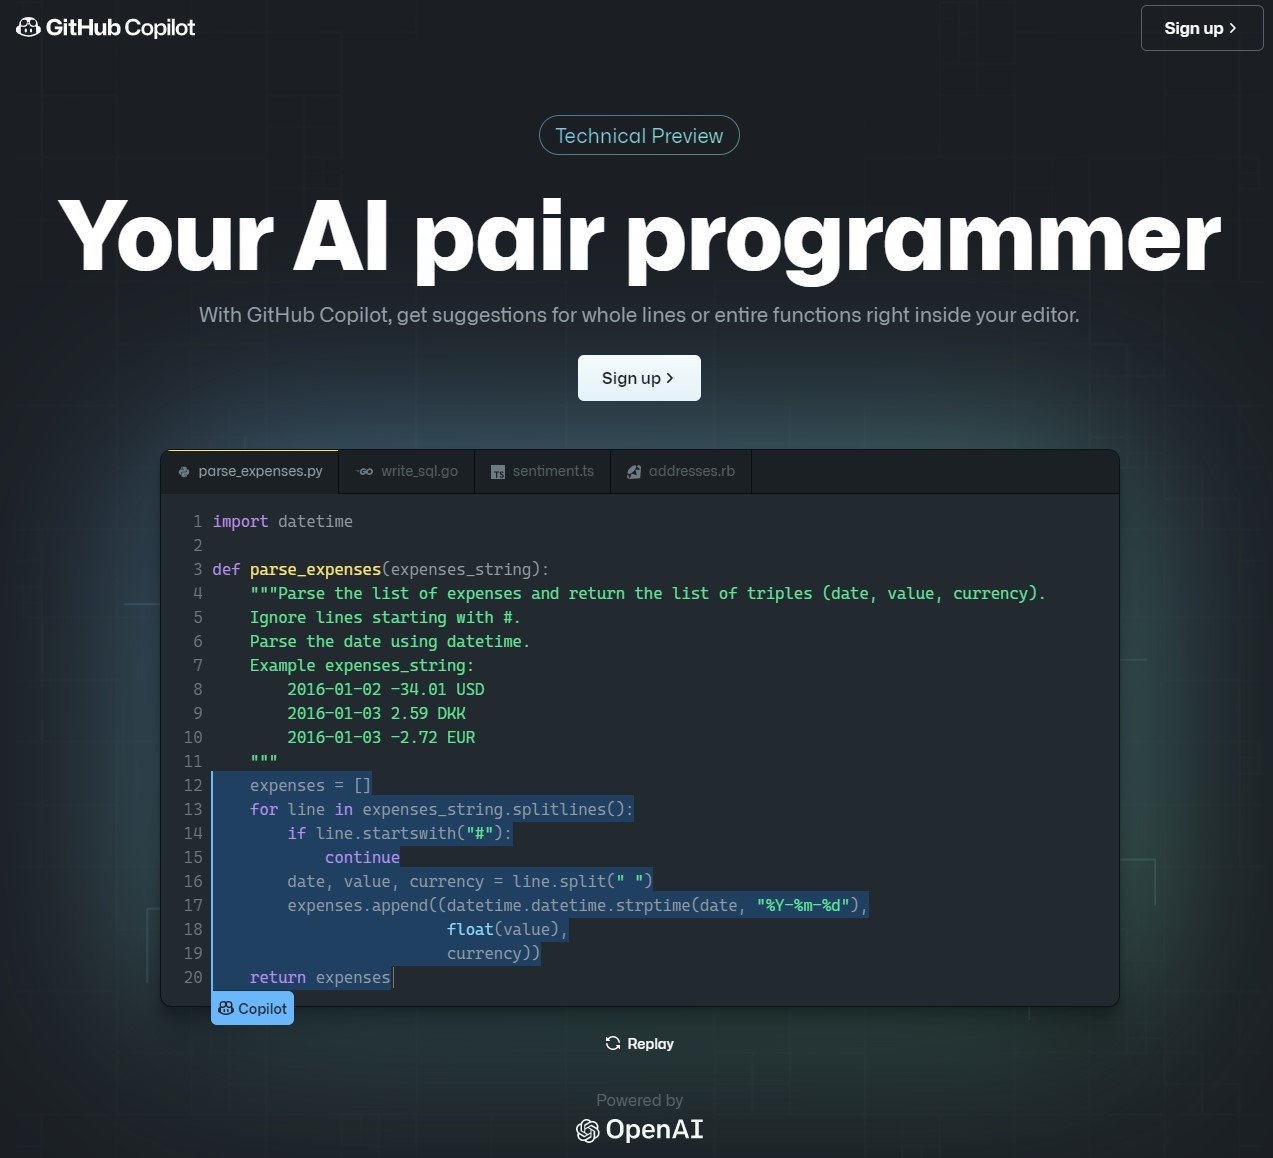Open the sentiment.ts tab
1273x1158 pixels.
(x=542, y=471)
